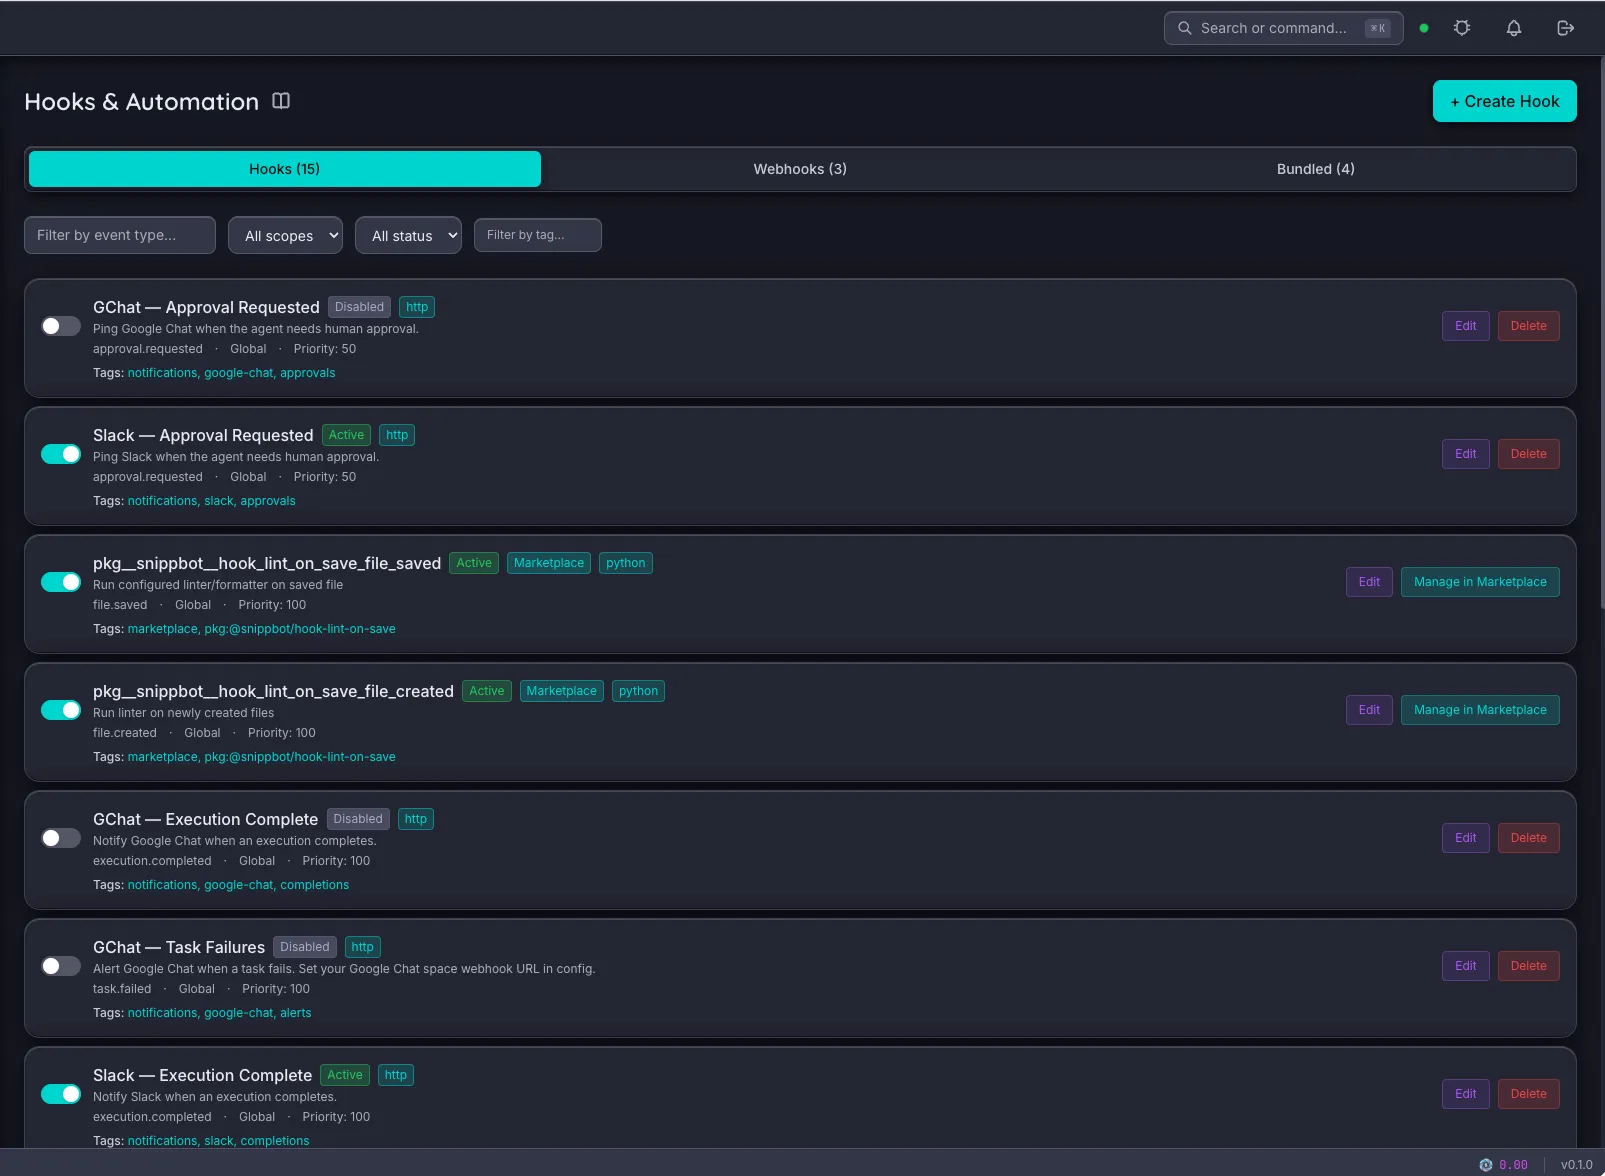The height and width of the screenshot is (1176, 1605).
Task: Toggle off the lint_on_save_file_saved hook
Action: [61, 582]
